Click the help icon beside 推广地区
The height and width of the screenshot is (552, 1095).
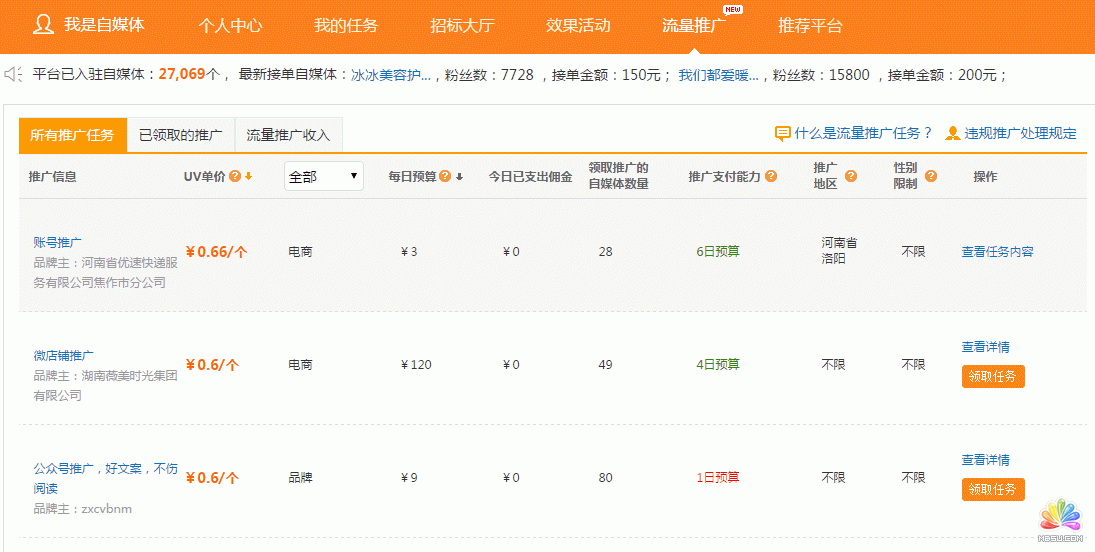[x=851, y=176]
